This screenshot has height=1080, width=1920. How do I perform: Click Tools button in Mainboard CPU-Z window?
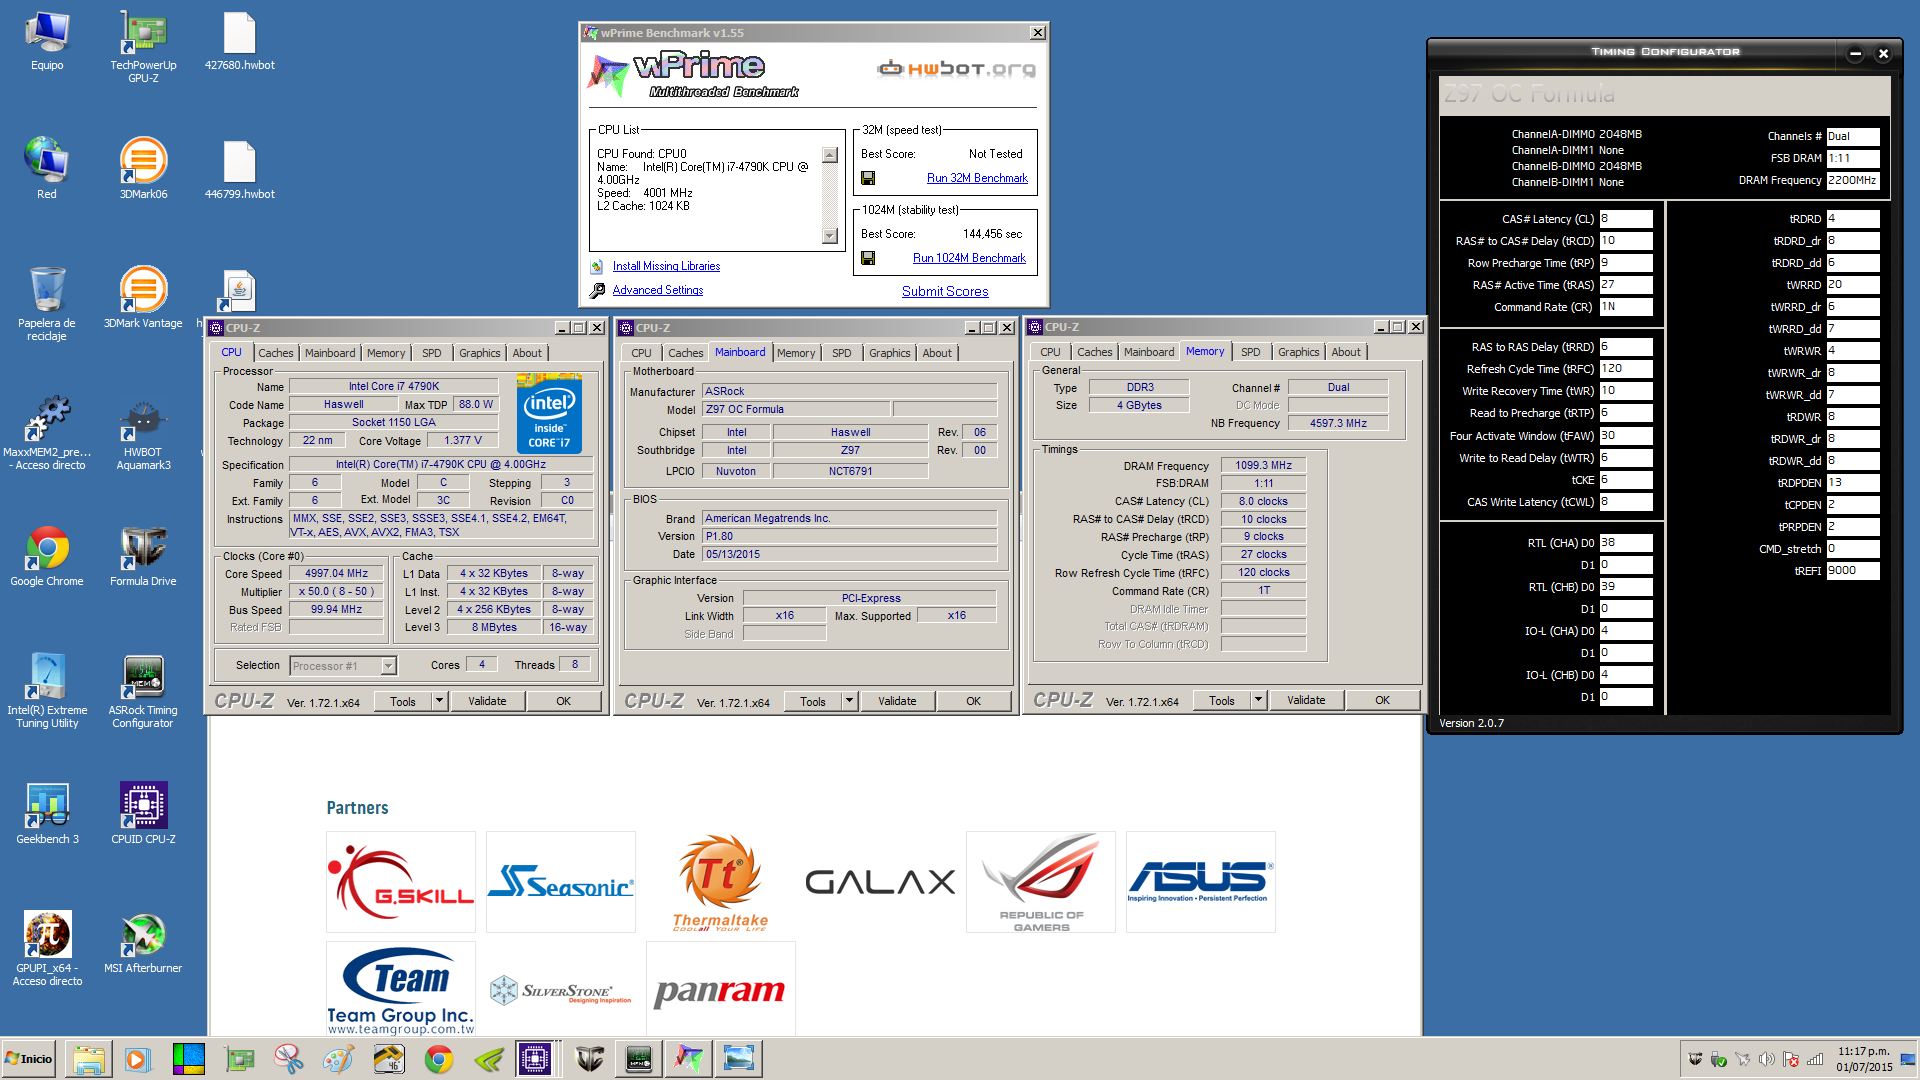point(813,701)
